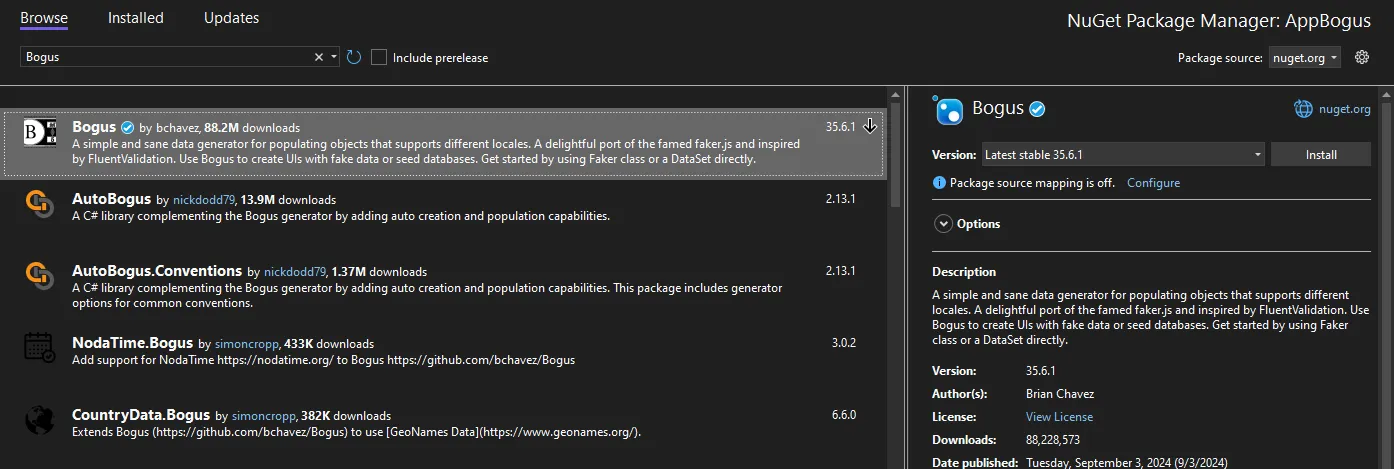
Task: Click the AutoBogus.Conventions package icon
Action: click(39, 275)
